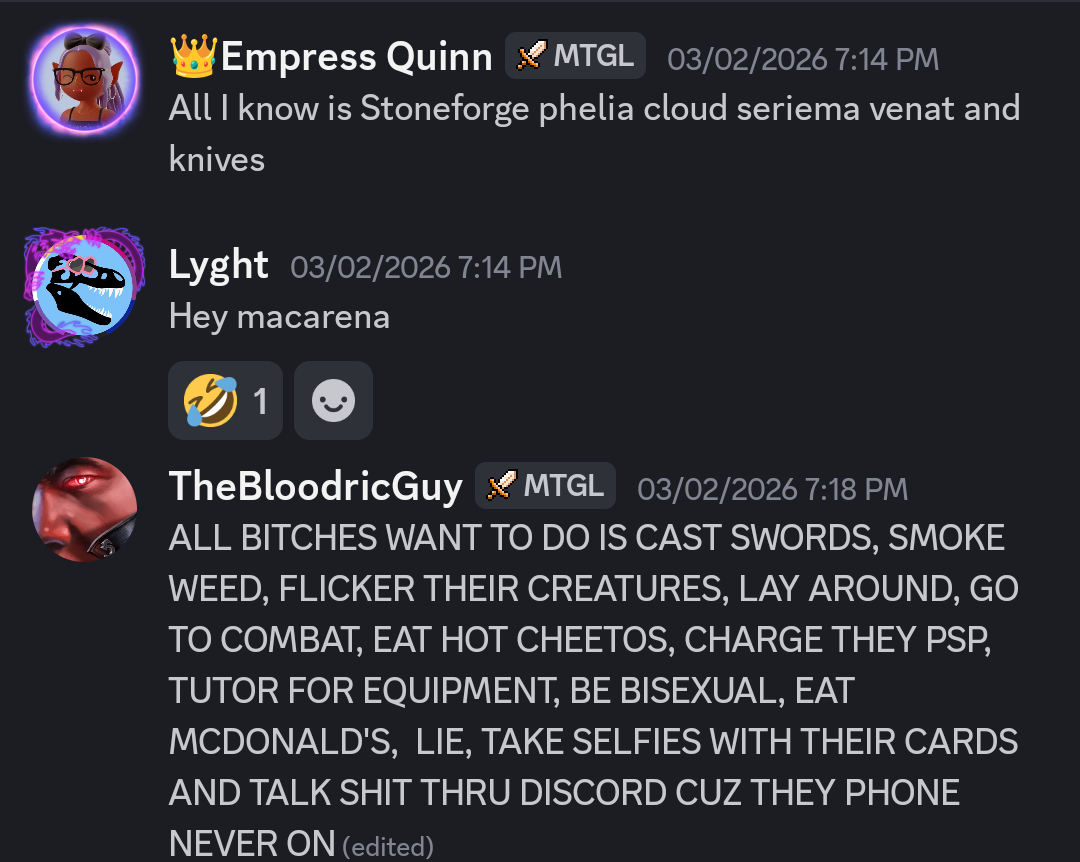This screenshot has height=862, width=1080.
Task: Click the TheBloodricGuy username
Action: pos(315,486)
